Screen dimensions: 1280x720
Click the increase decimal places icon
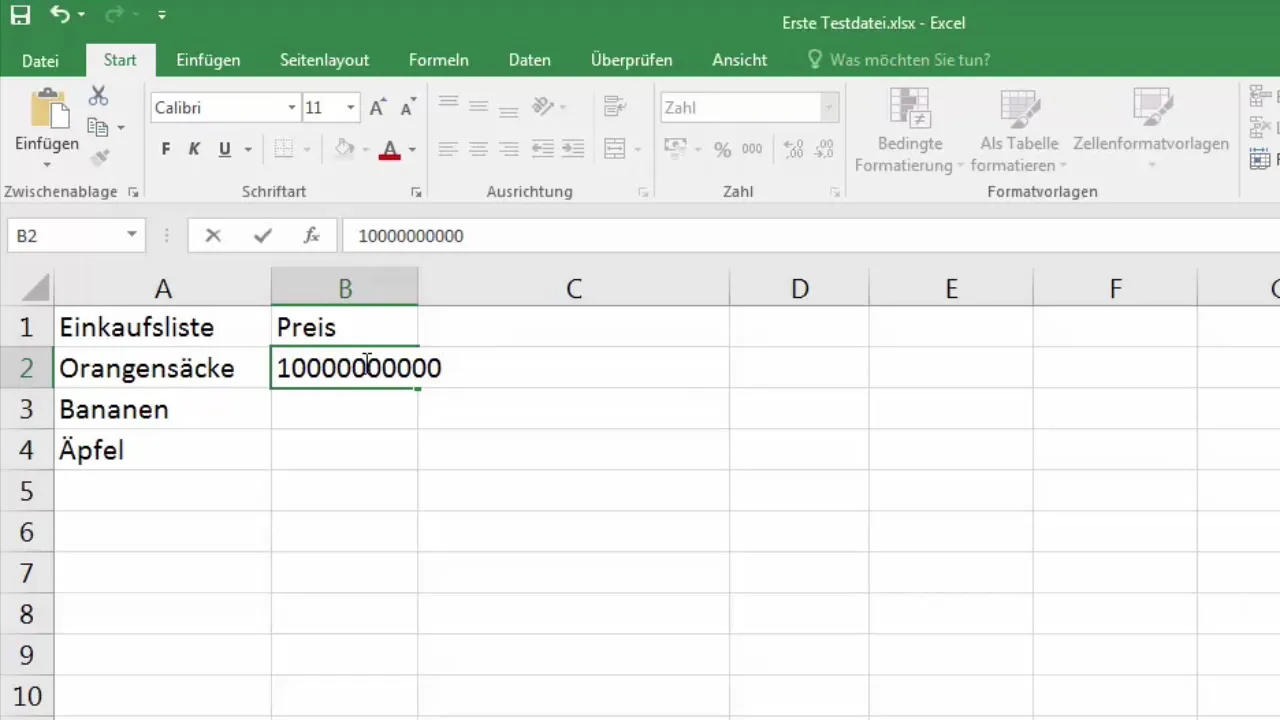coord(793,149)
